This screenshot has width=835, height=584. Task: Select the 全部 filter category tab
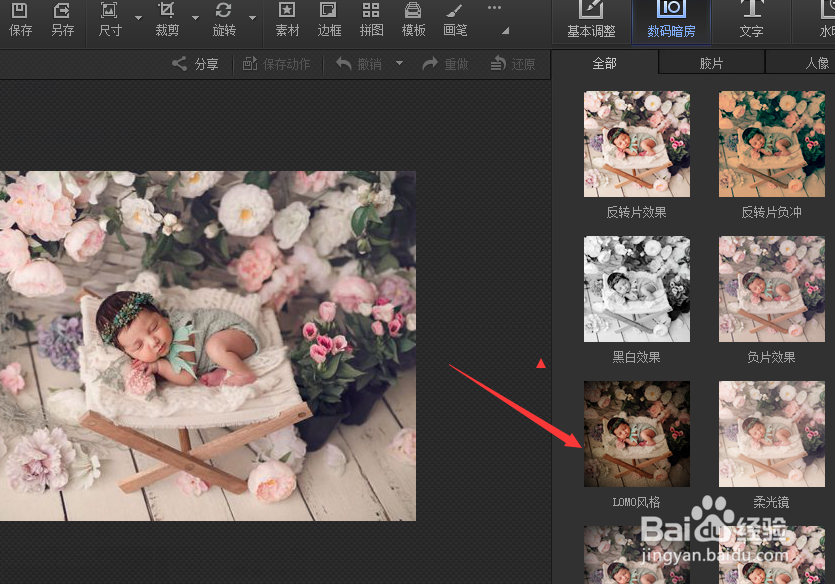[604, 63]
